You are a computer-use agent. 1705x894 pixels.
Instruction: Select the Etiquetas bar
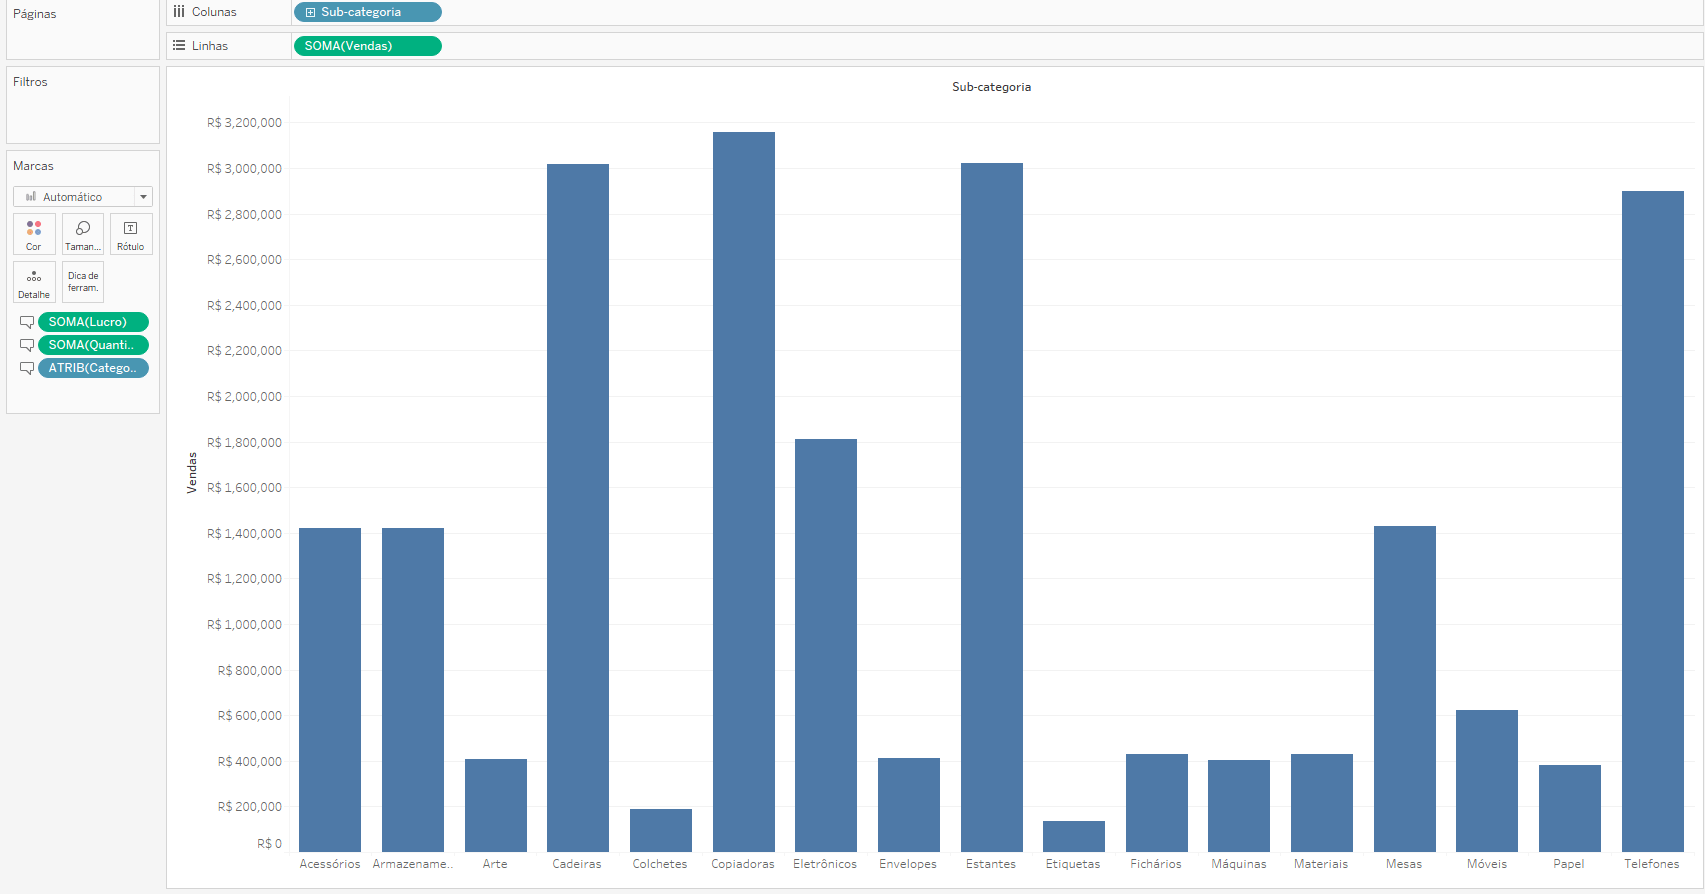[x=1074, y=836]
